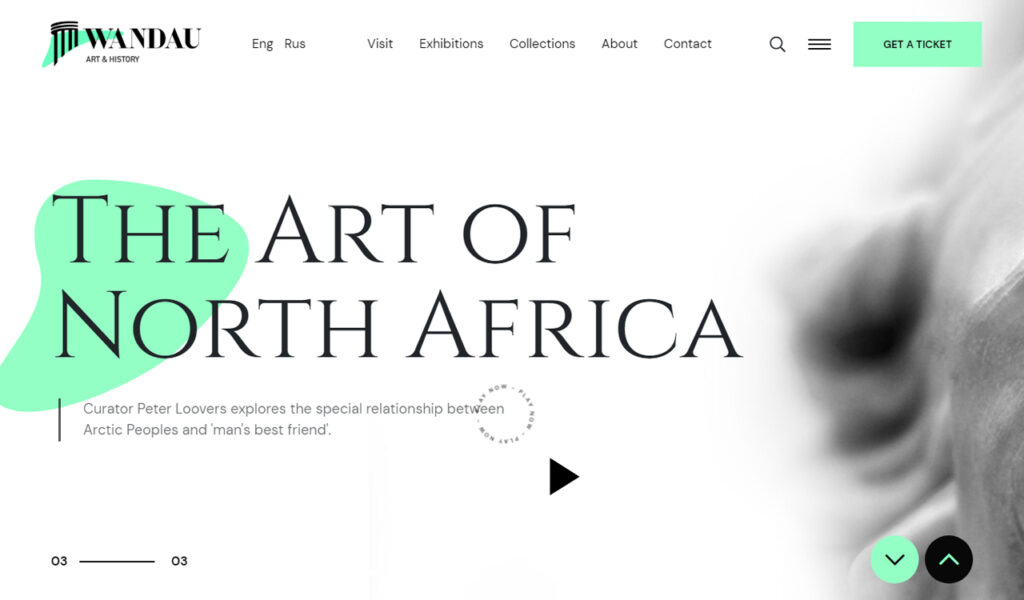Click the slide counter number on the left
The width and height of the screenshot is (1024, 600).
point(59,561)
